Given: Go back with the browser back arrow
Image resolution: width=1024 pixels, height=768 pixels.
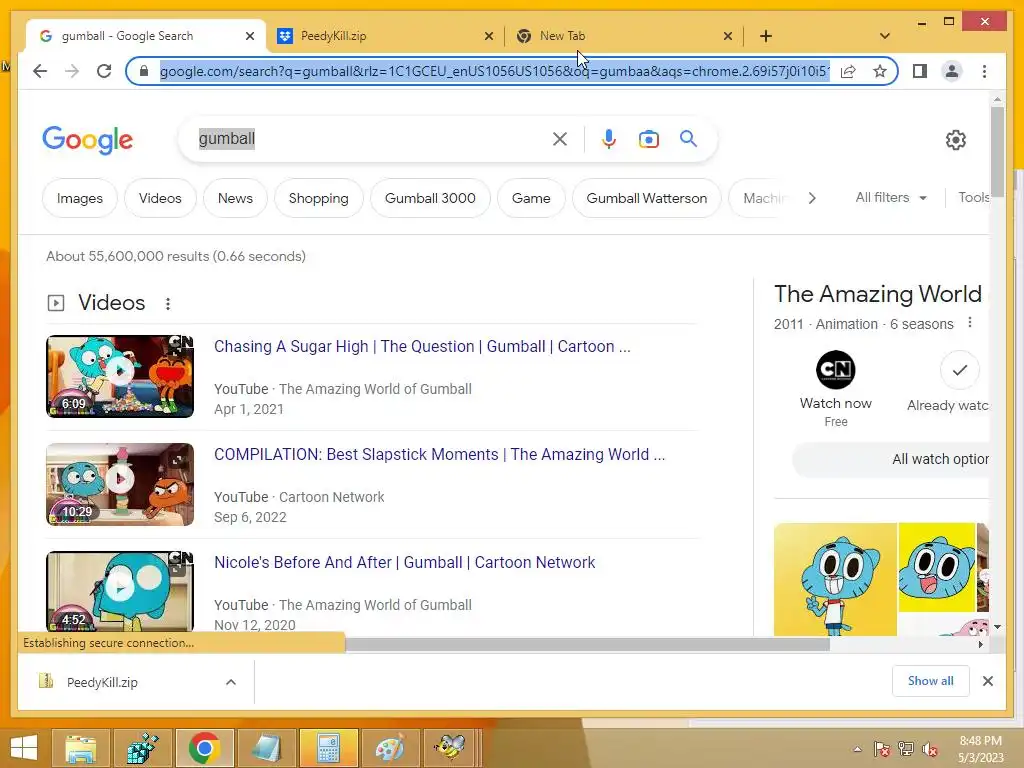Looking at the screenshot, I should pyautogui.click(x=40, y=71).
